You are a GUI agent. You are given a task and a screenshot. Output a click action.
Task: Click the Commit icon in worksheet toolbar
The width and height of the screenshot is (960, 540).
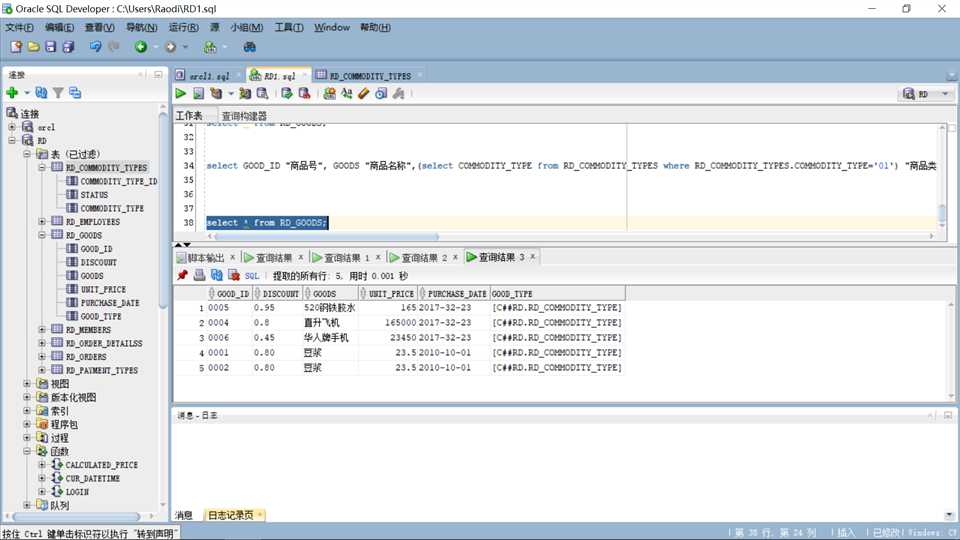click(287, 93)
